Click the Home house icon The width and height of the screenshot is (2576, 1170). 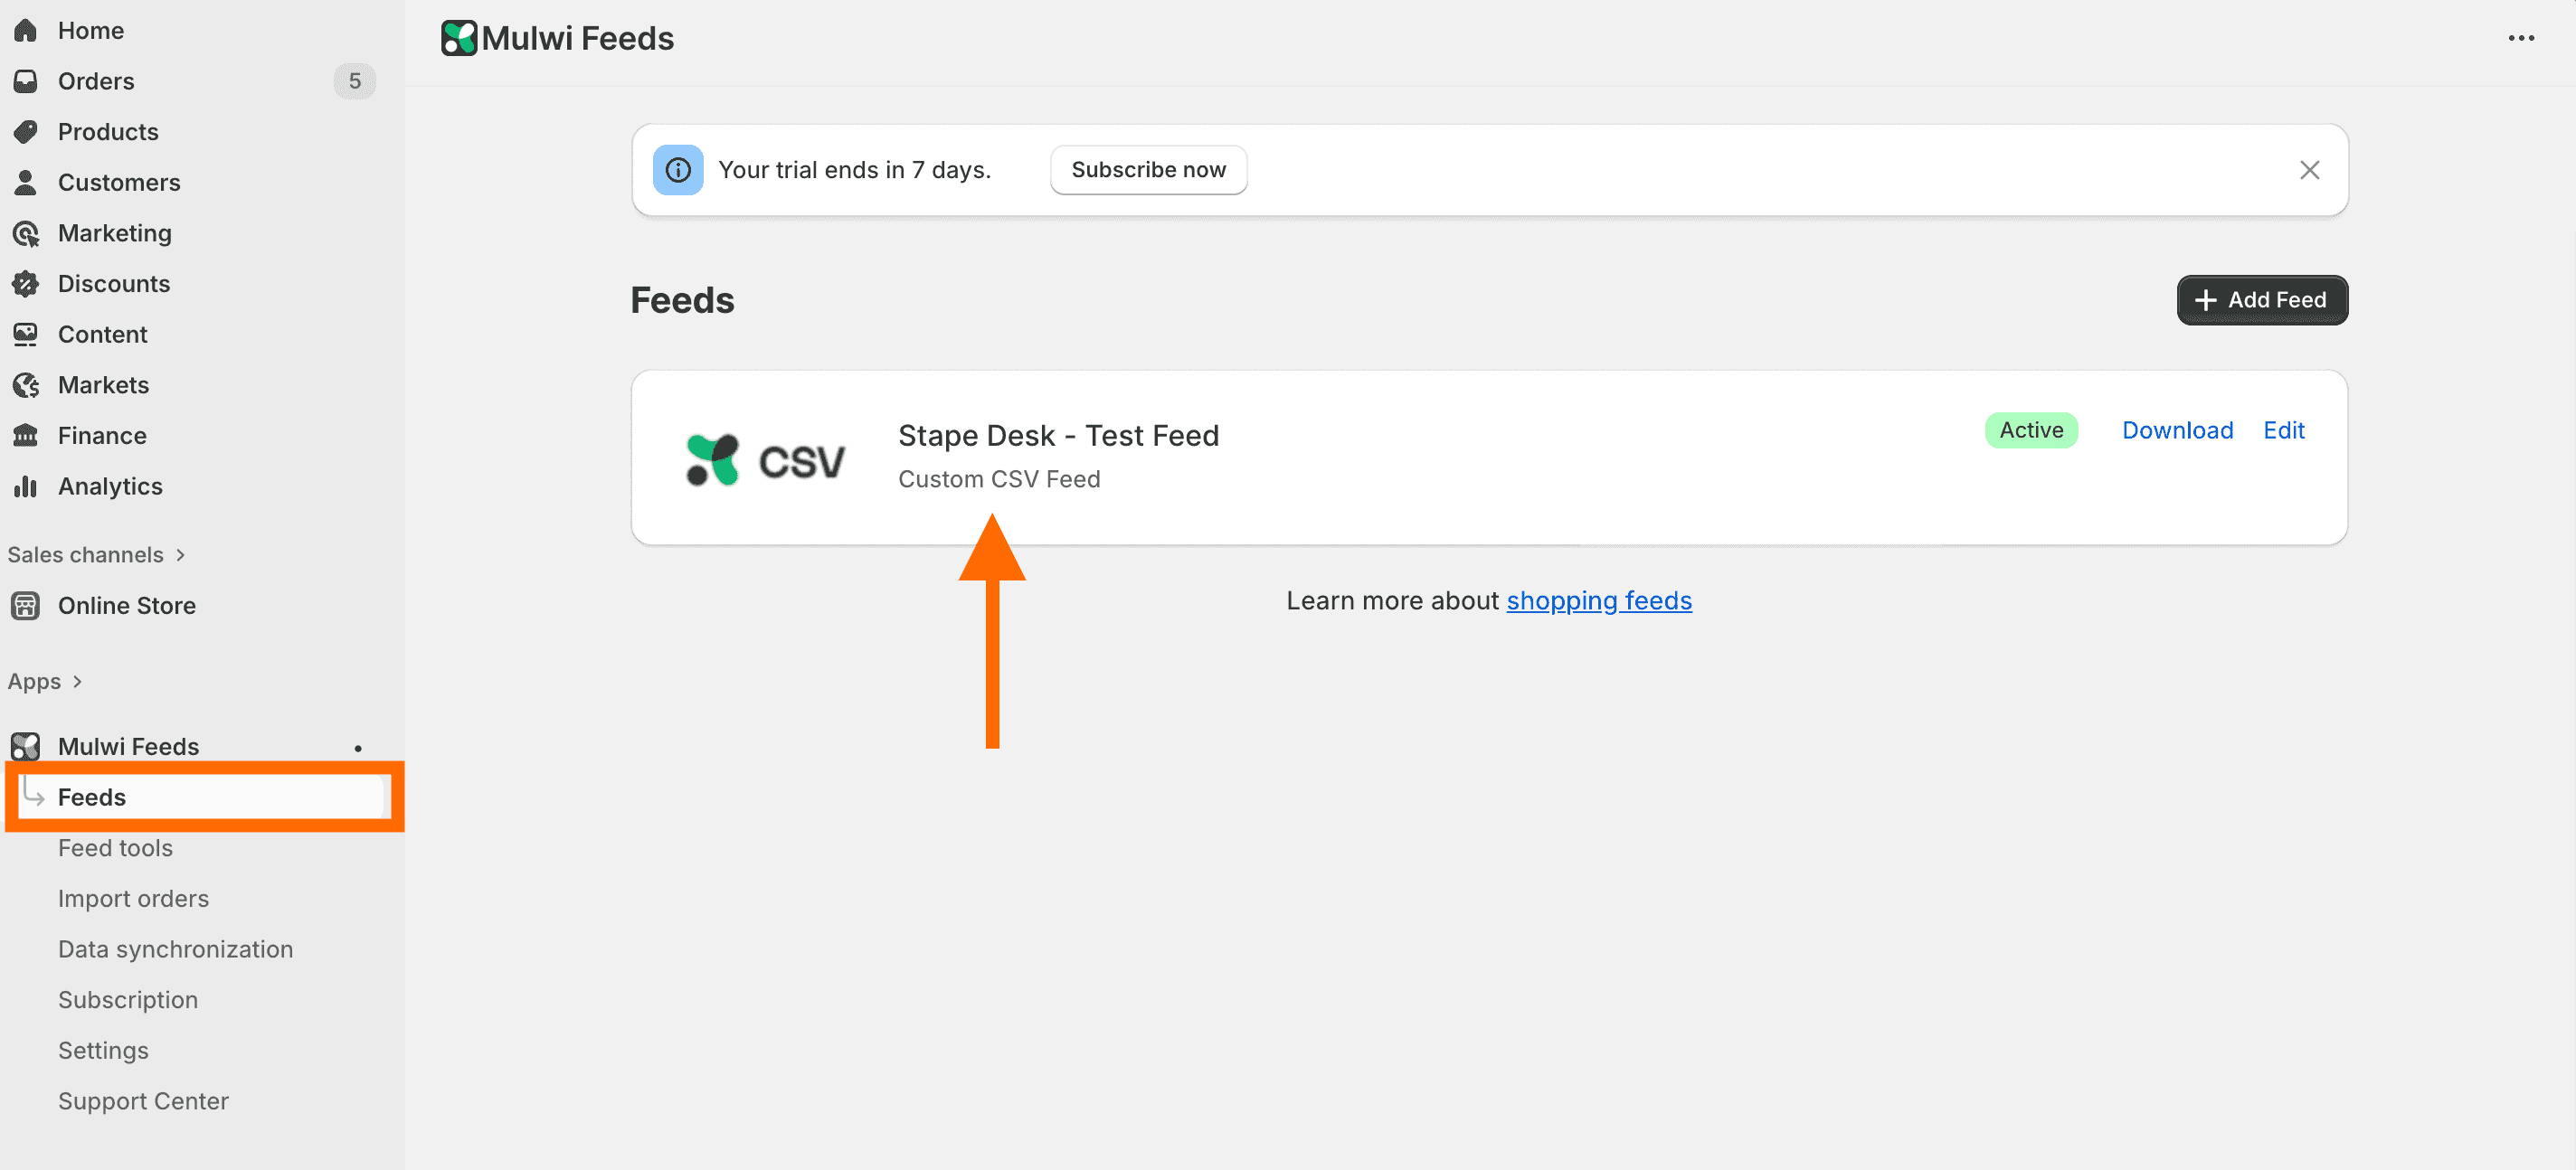pos(25,30)
